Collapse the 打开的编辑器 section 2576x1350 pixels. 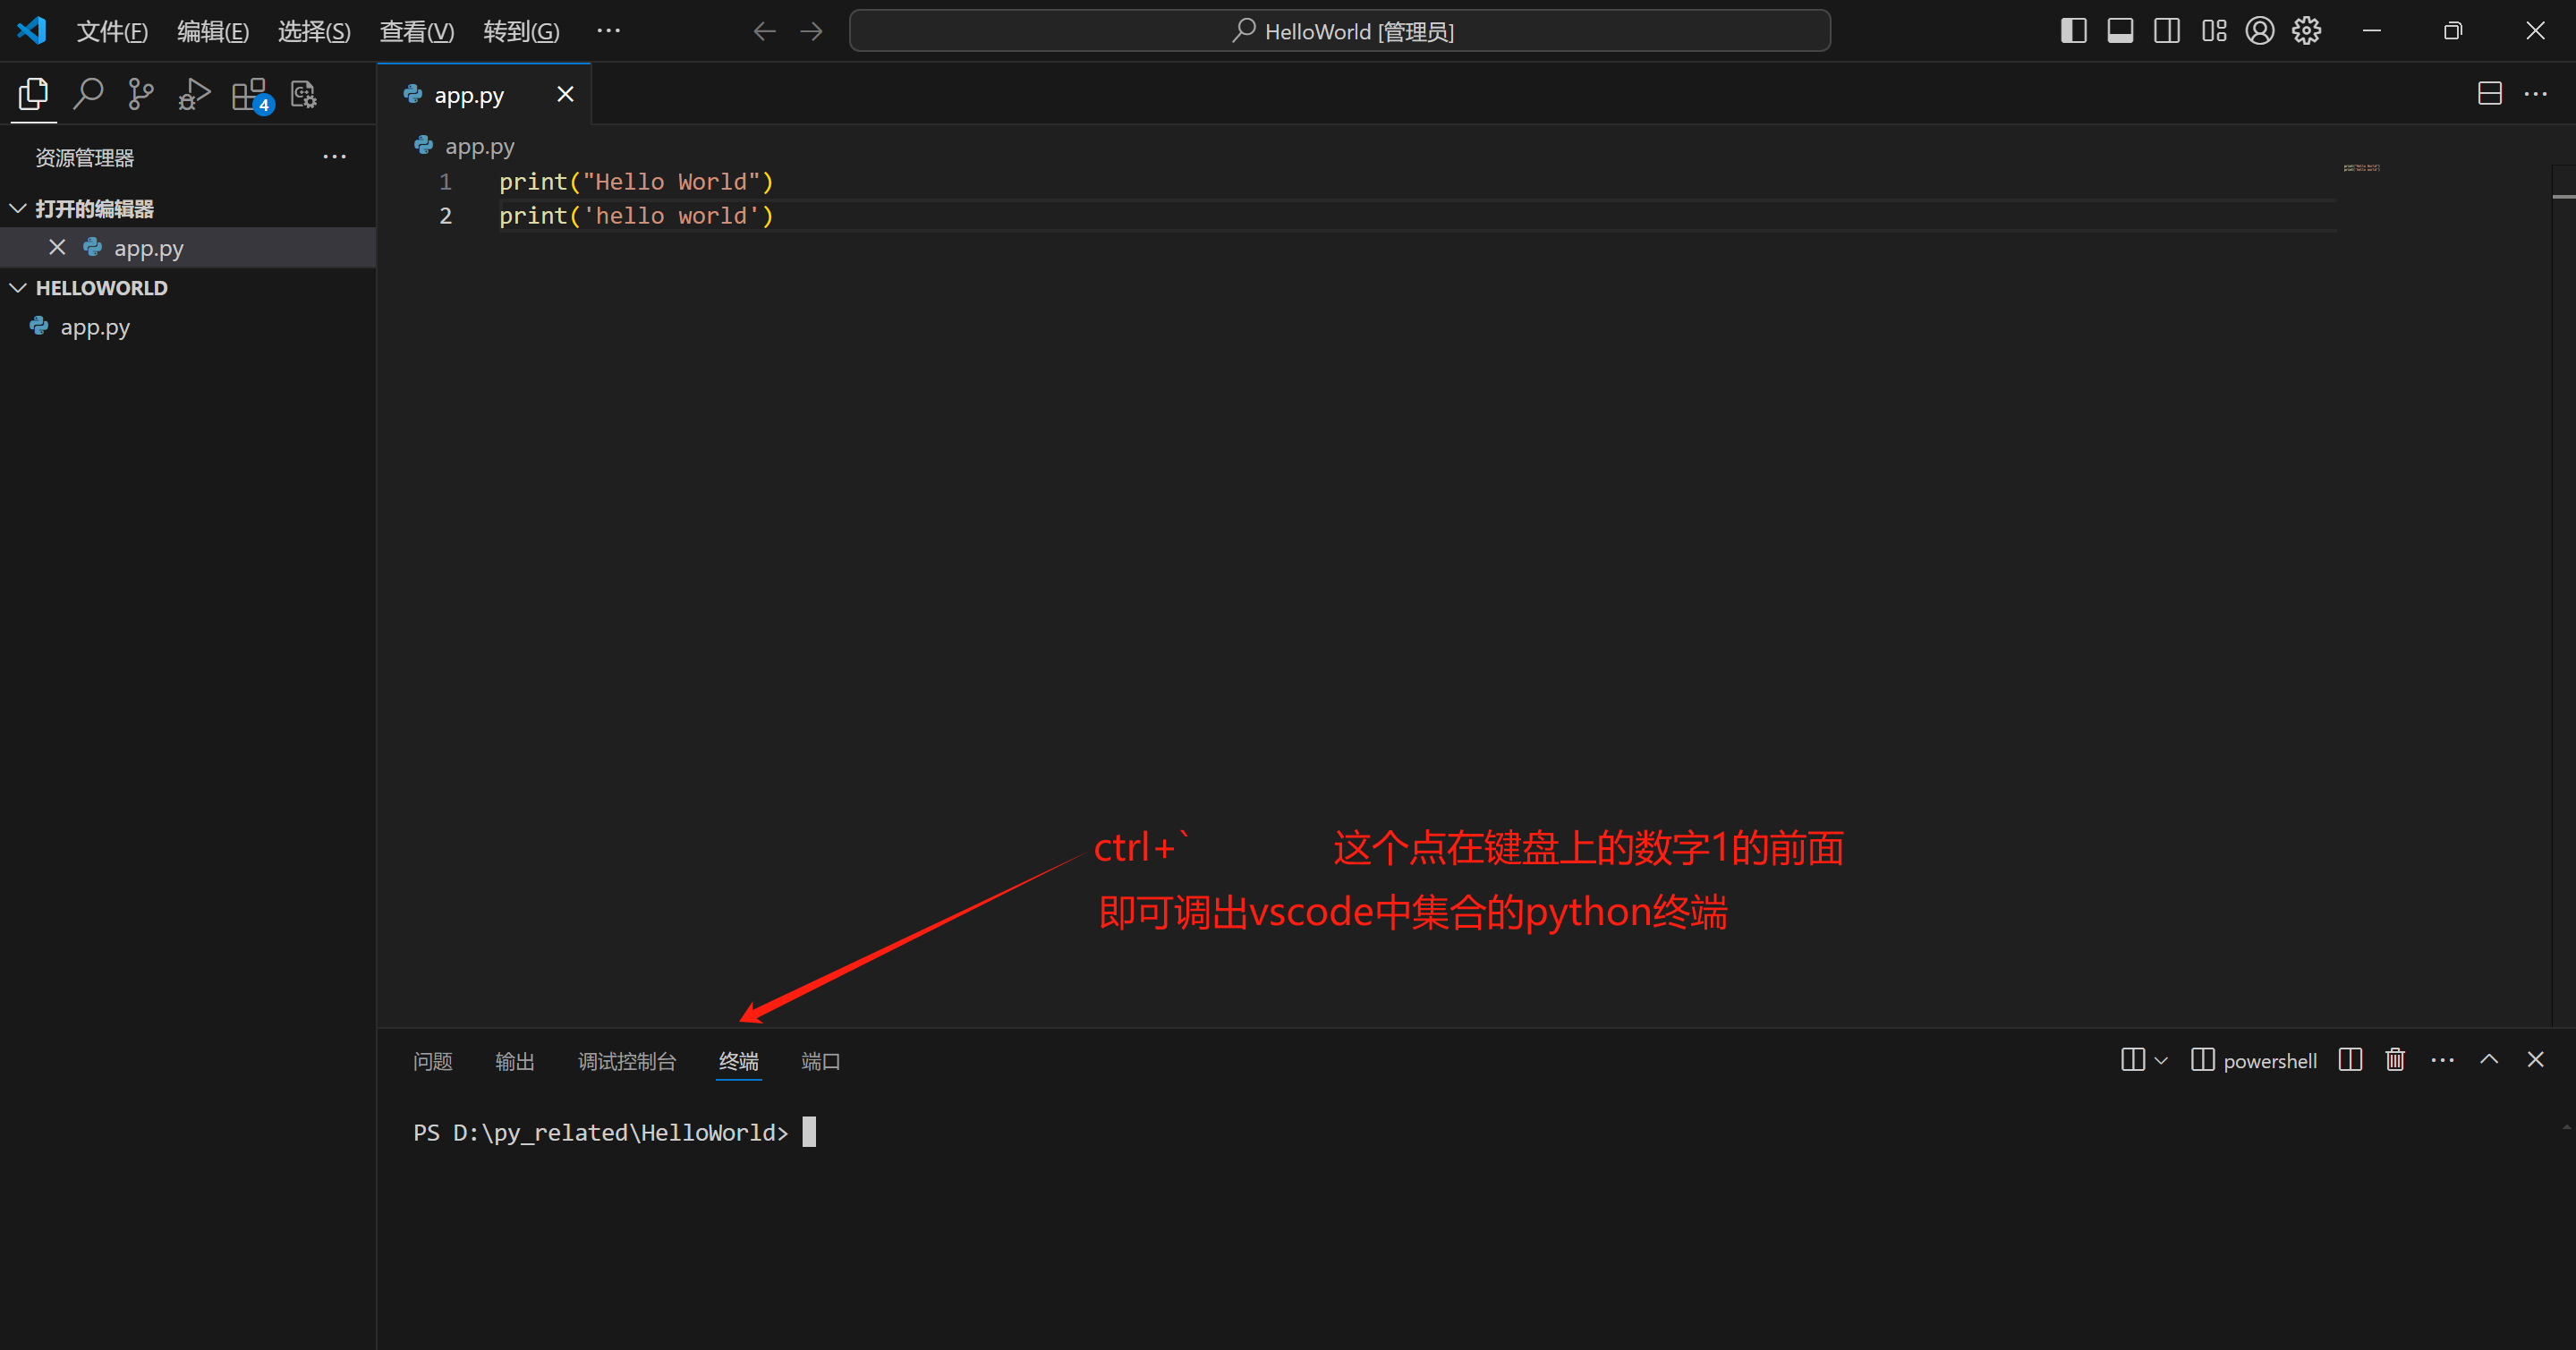pos(18,208)
